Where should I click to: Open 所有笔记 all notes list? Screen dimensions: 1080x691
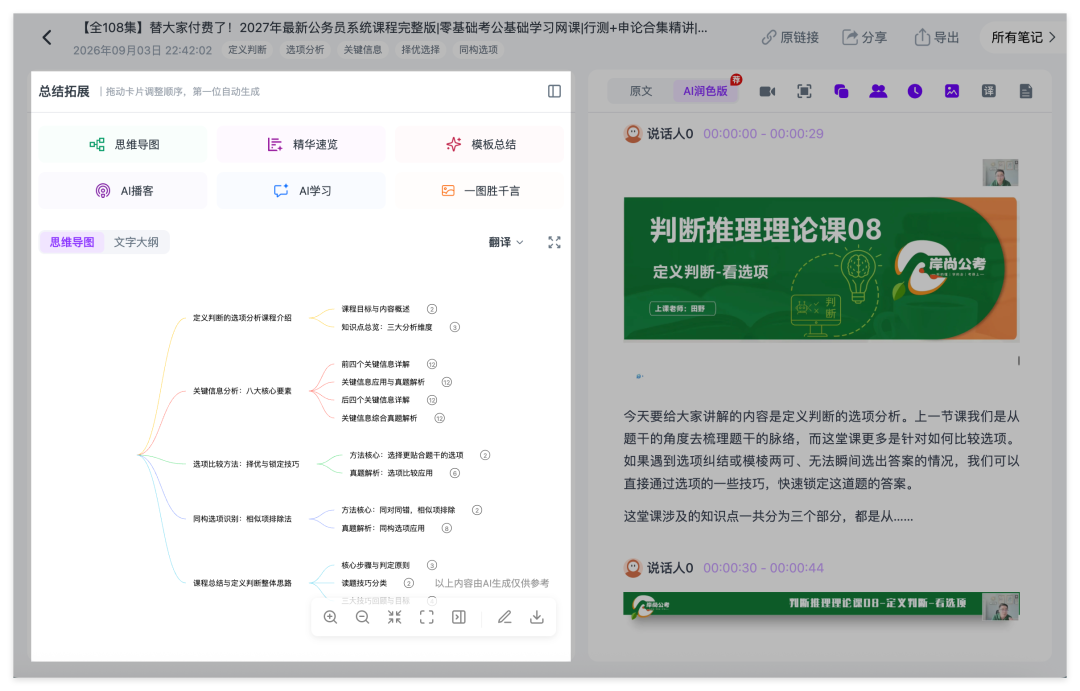[x=1023, y=37]
